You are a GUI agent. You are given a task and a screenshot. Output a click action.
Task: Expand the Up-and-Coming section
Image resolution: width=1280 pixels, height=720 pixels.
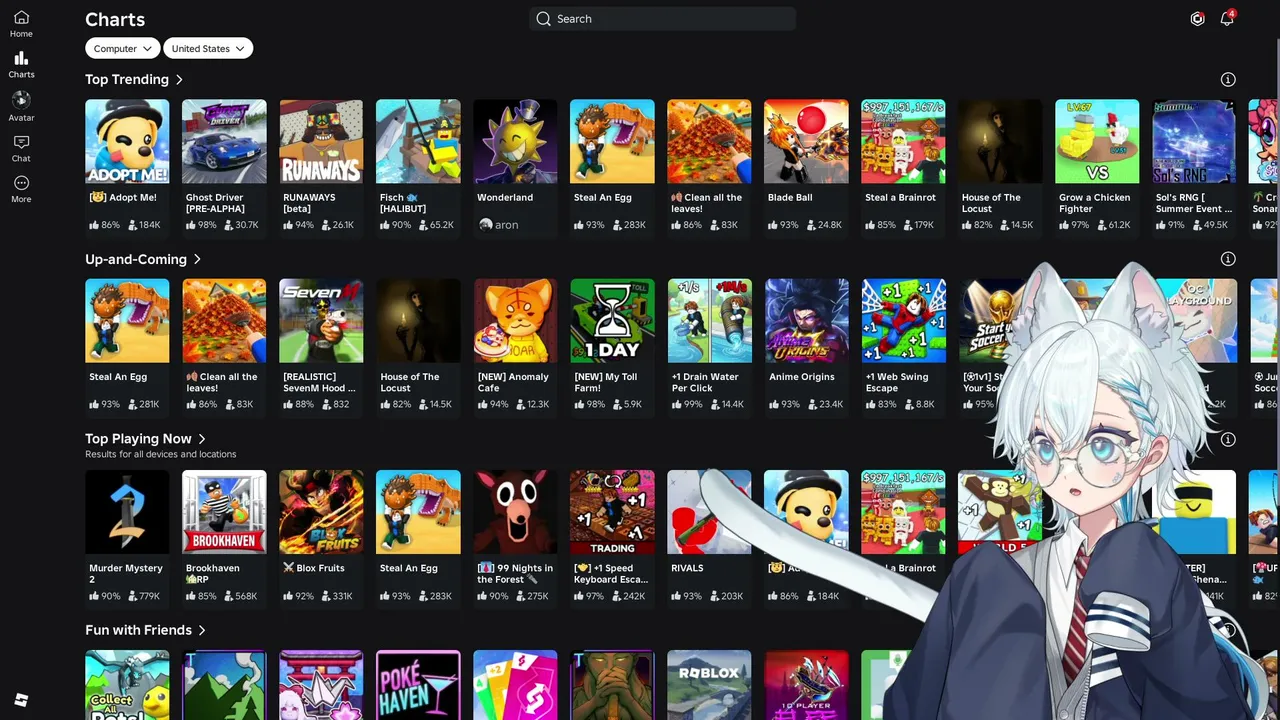[x=143, y=259]
